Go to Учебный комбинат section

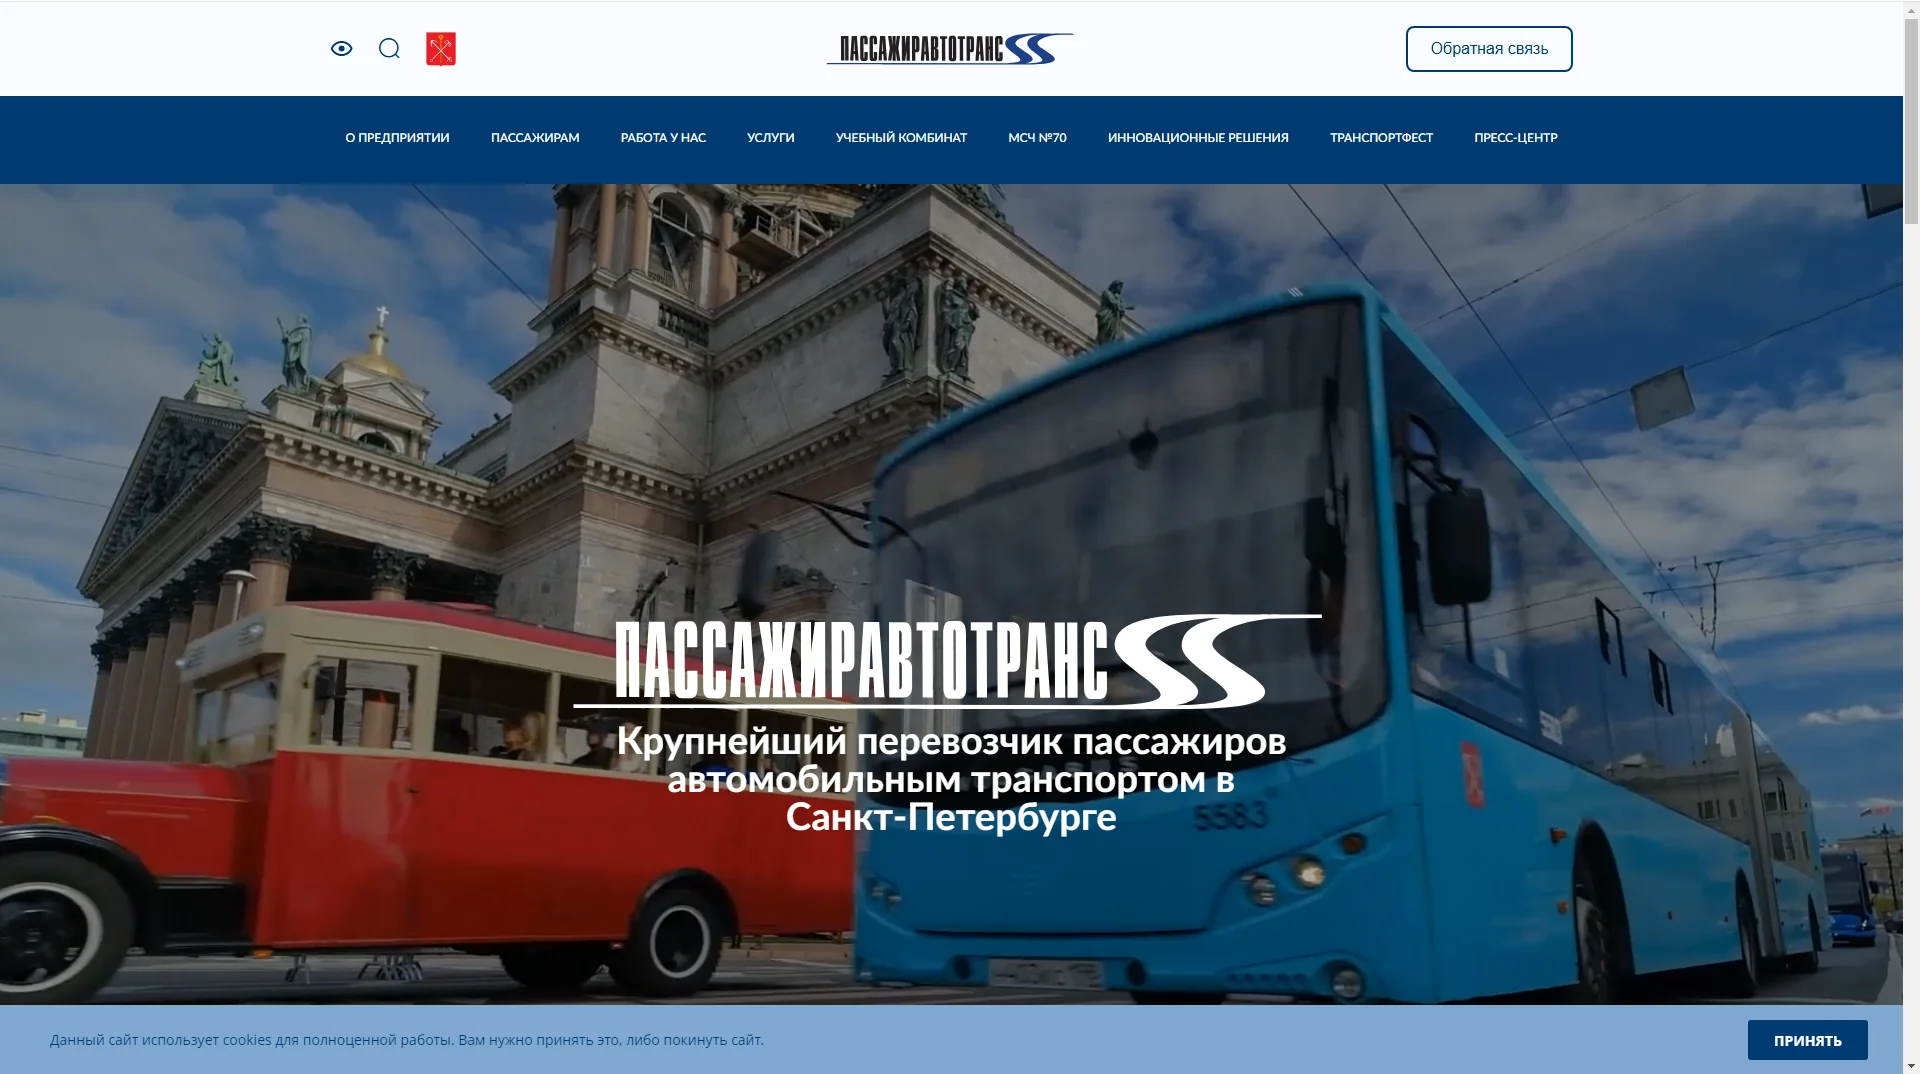(901, 138)
